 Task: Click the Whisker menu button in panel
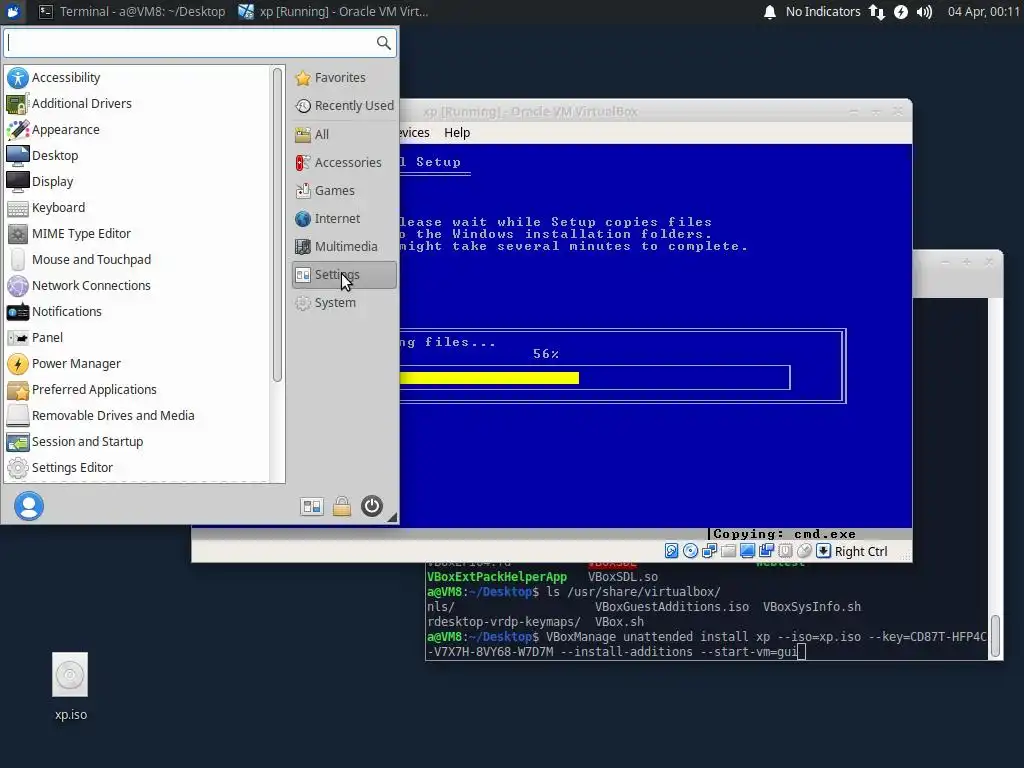point(13,11)
